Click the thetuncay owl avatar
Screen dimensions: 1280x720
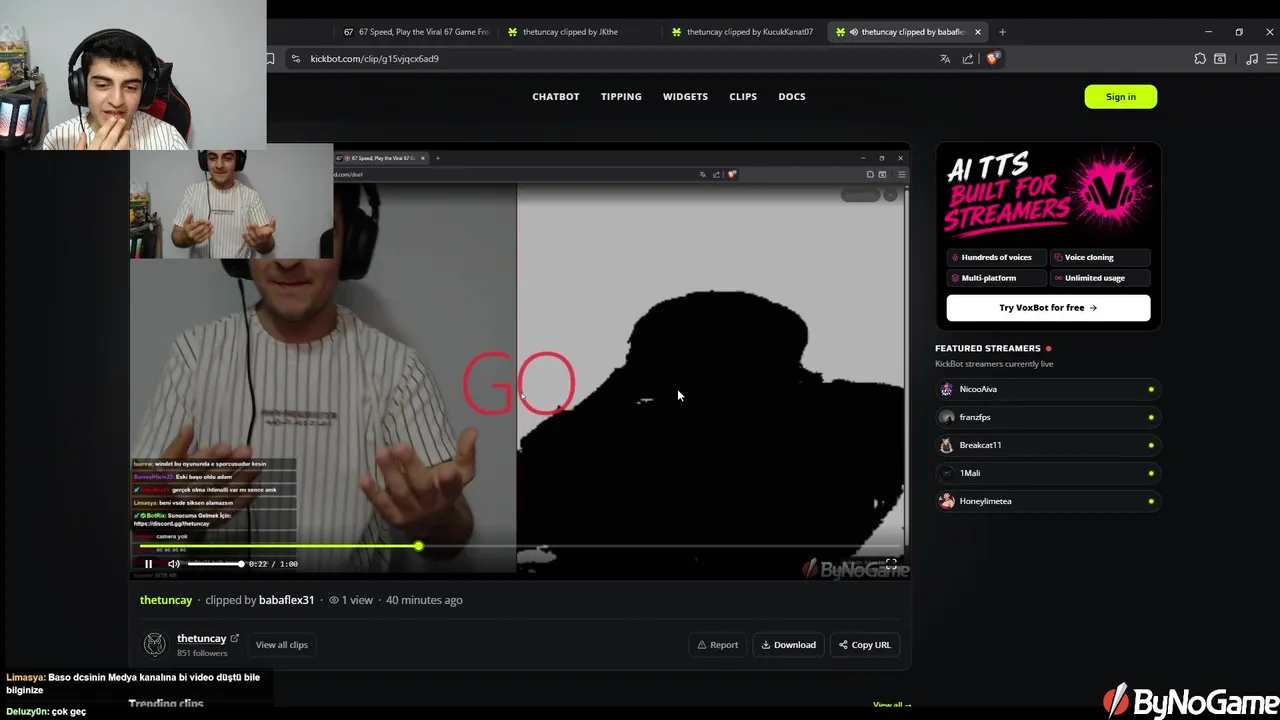154,644
